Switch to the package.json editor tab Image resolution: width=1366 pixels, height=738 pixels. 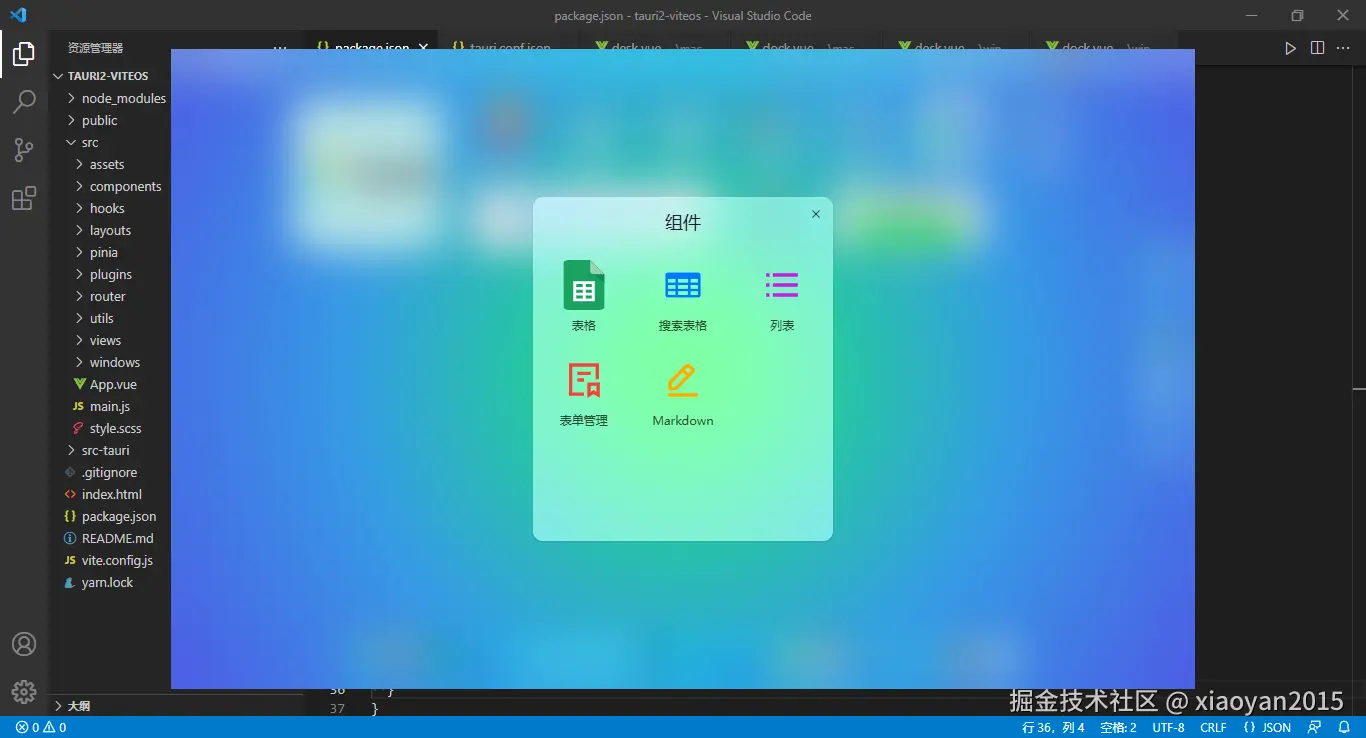click(x=370, y=47)
